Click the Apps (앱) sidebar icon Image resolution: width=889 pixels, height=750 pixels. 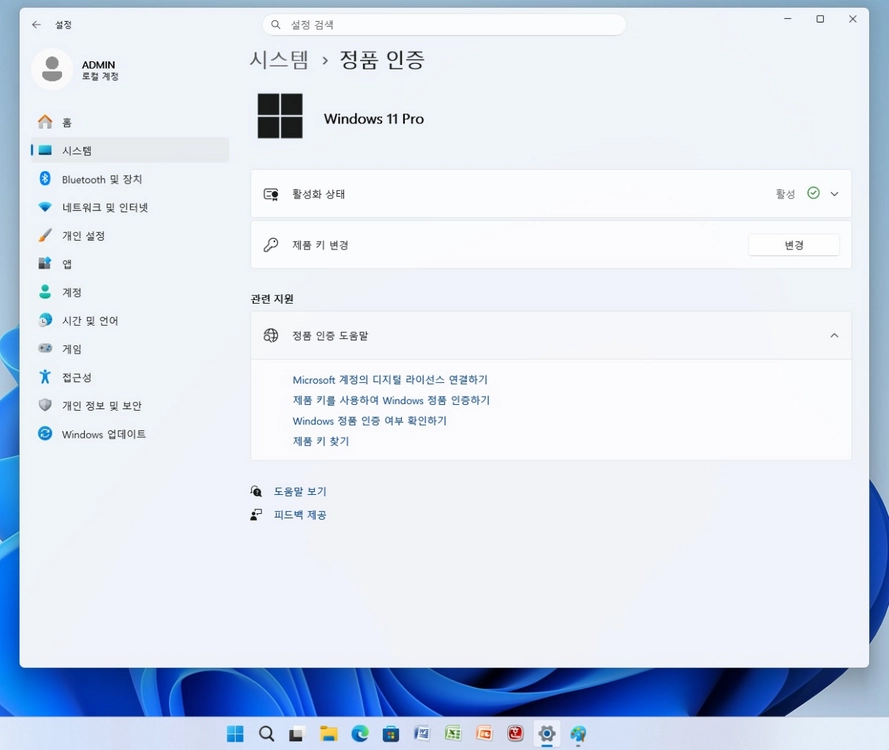coord(45,263)
